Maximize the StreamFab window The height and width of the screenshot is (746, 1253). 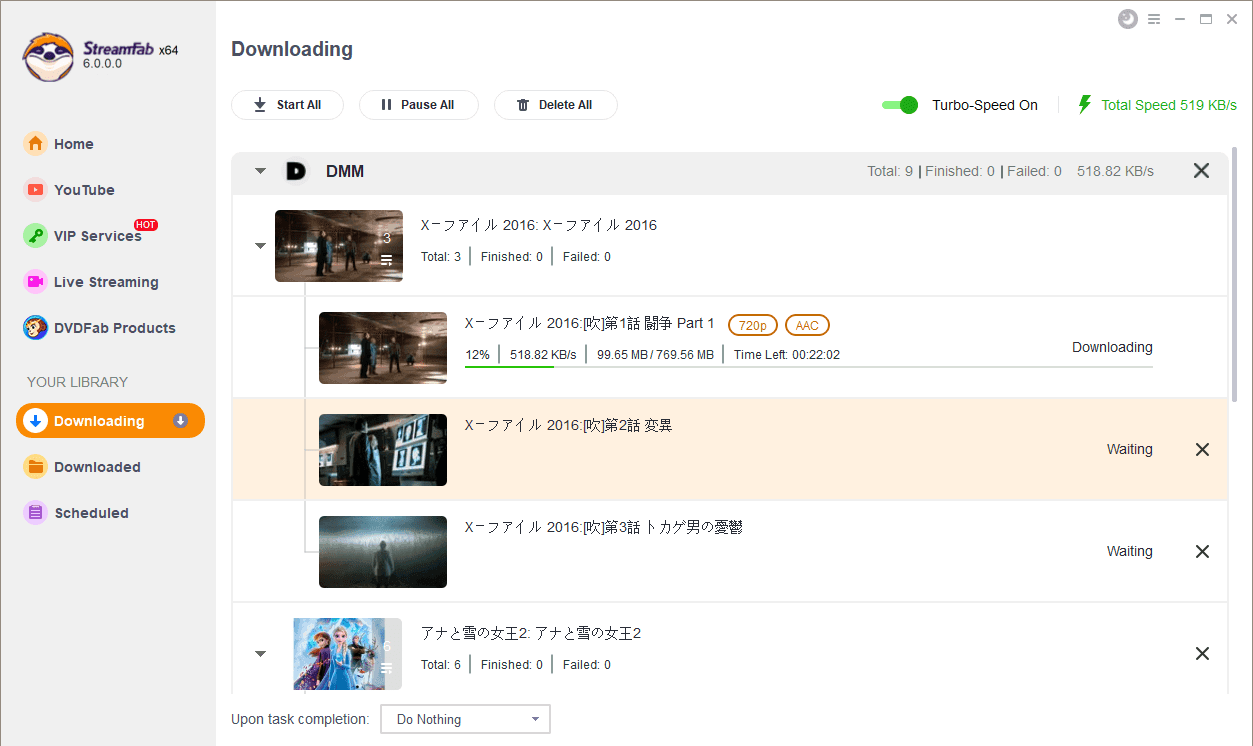tap(1206, 19)
